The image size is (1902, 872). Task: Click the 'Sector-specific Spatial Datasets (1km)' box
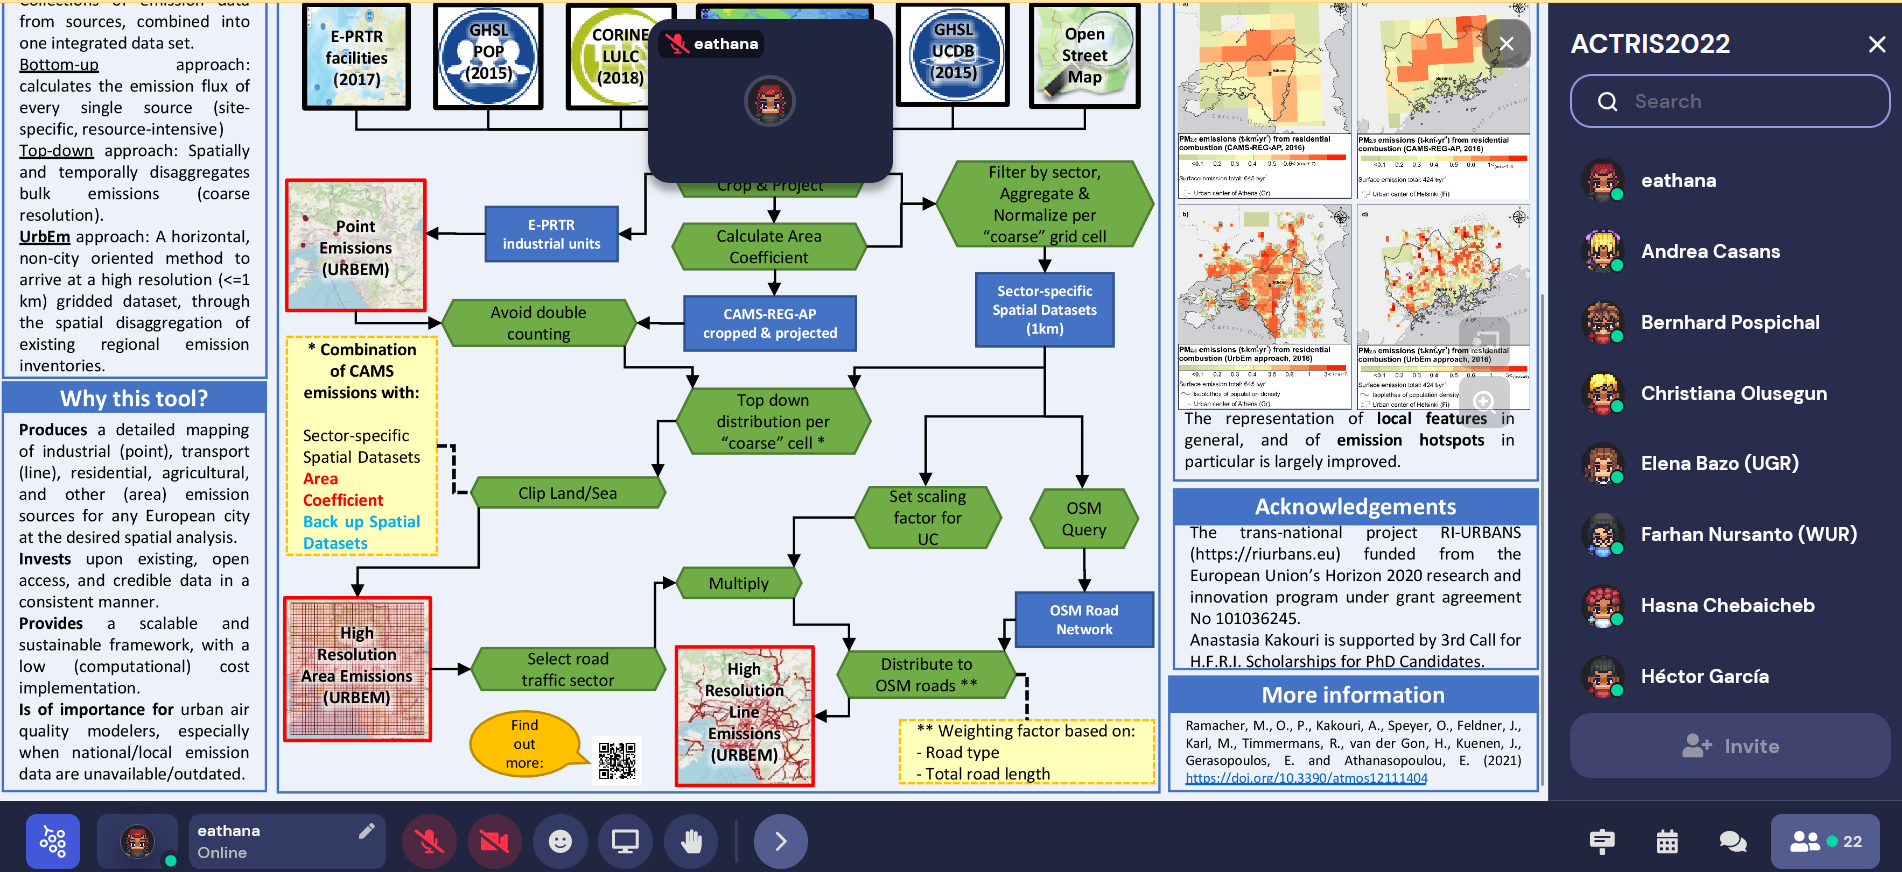(1044, 310)
